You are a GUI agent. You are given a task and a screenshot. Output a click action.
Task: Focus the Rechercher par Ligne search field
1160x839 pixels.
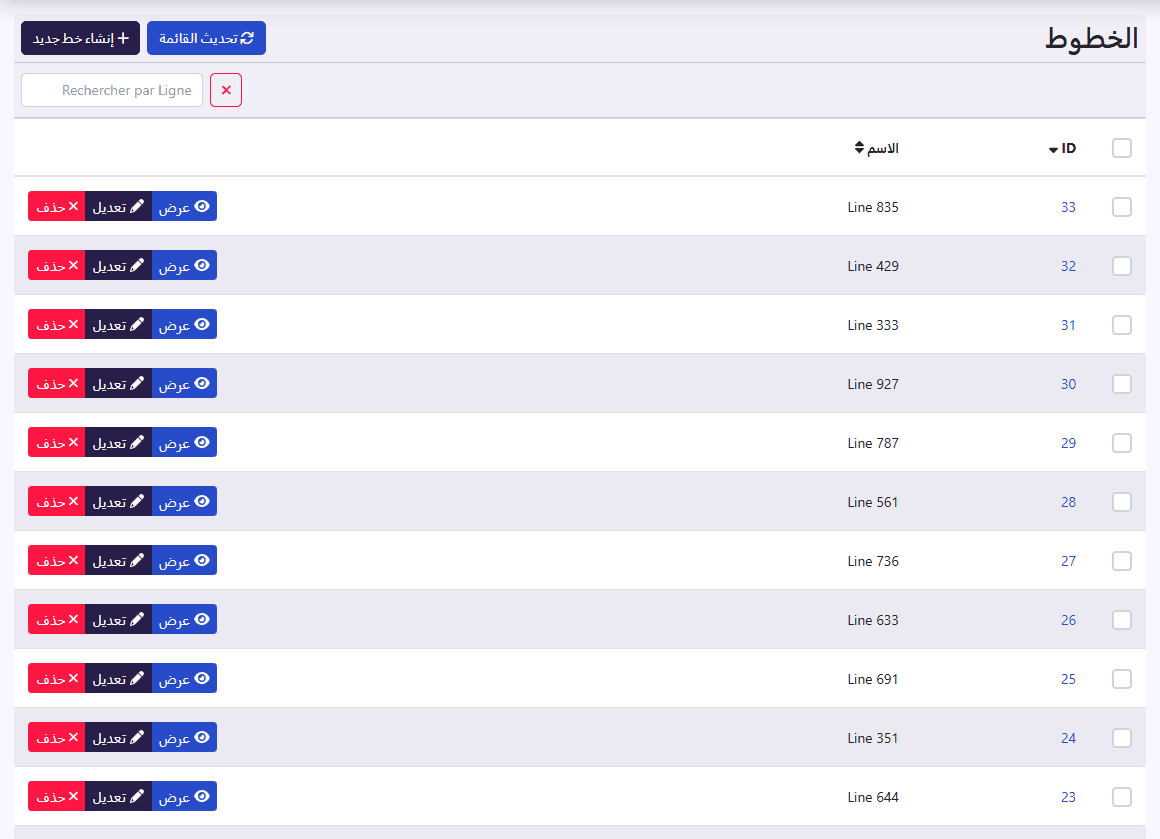112,90
